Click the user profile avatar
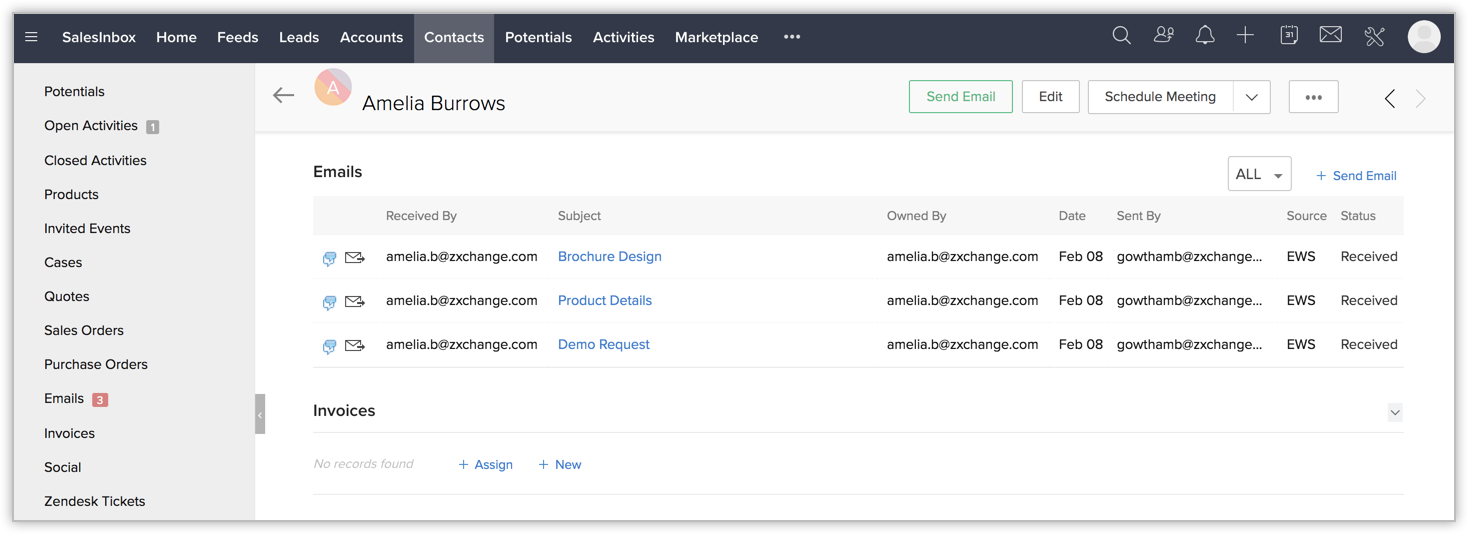The image size is (1468, 534). coord(1423,37)
